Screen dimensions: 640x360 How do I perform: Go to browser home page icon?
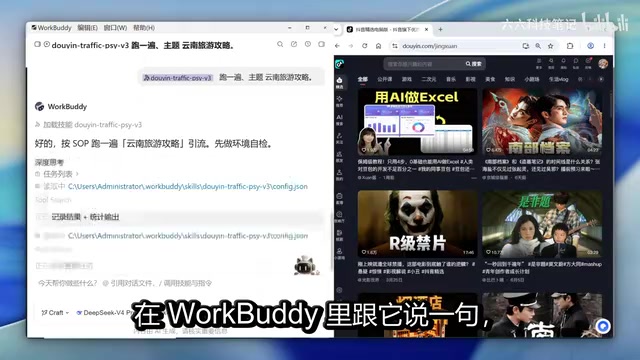coord(378,46)
